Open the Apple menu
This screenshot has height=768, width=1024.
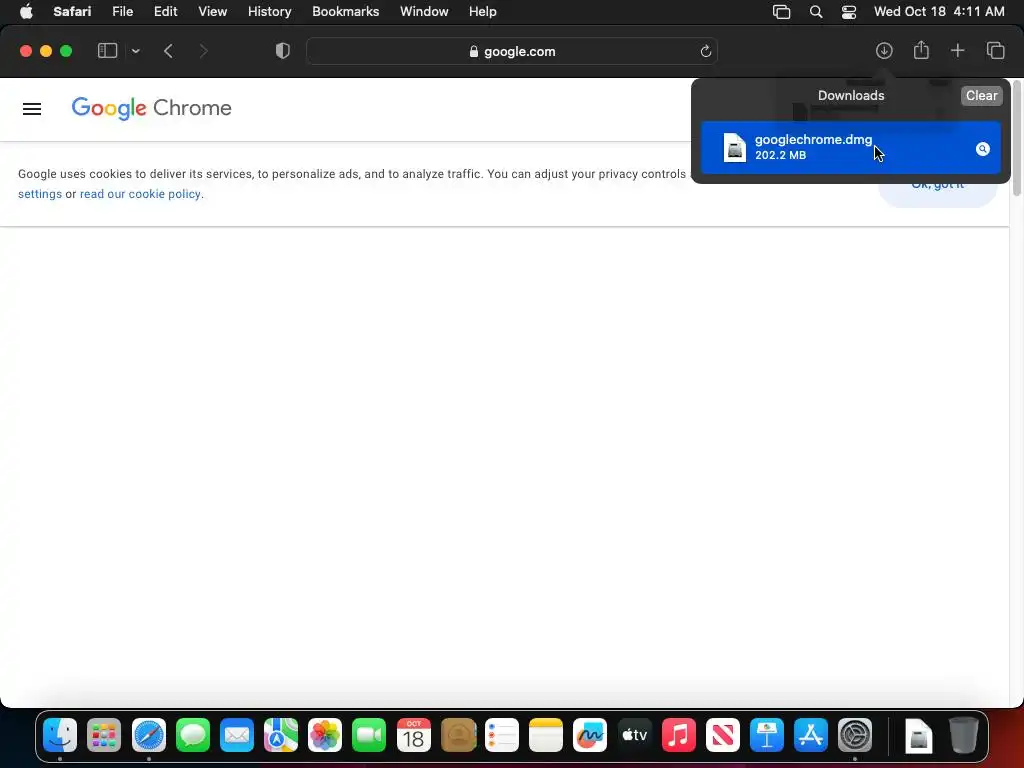coord(26,12)
